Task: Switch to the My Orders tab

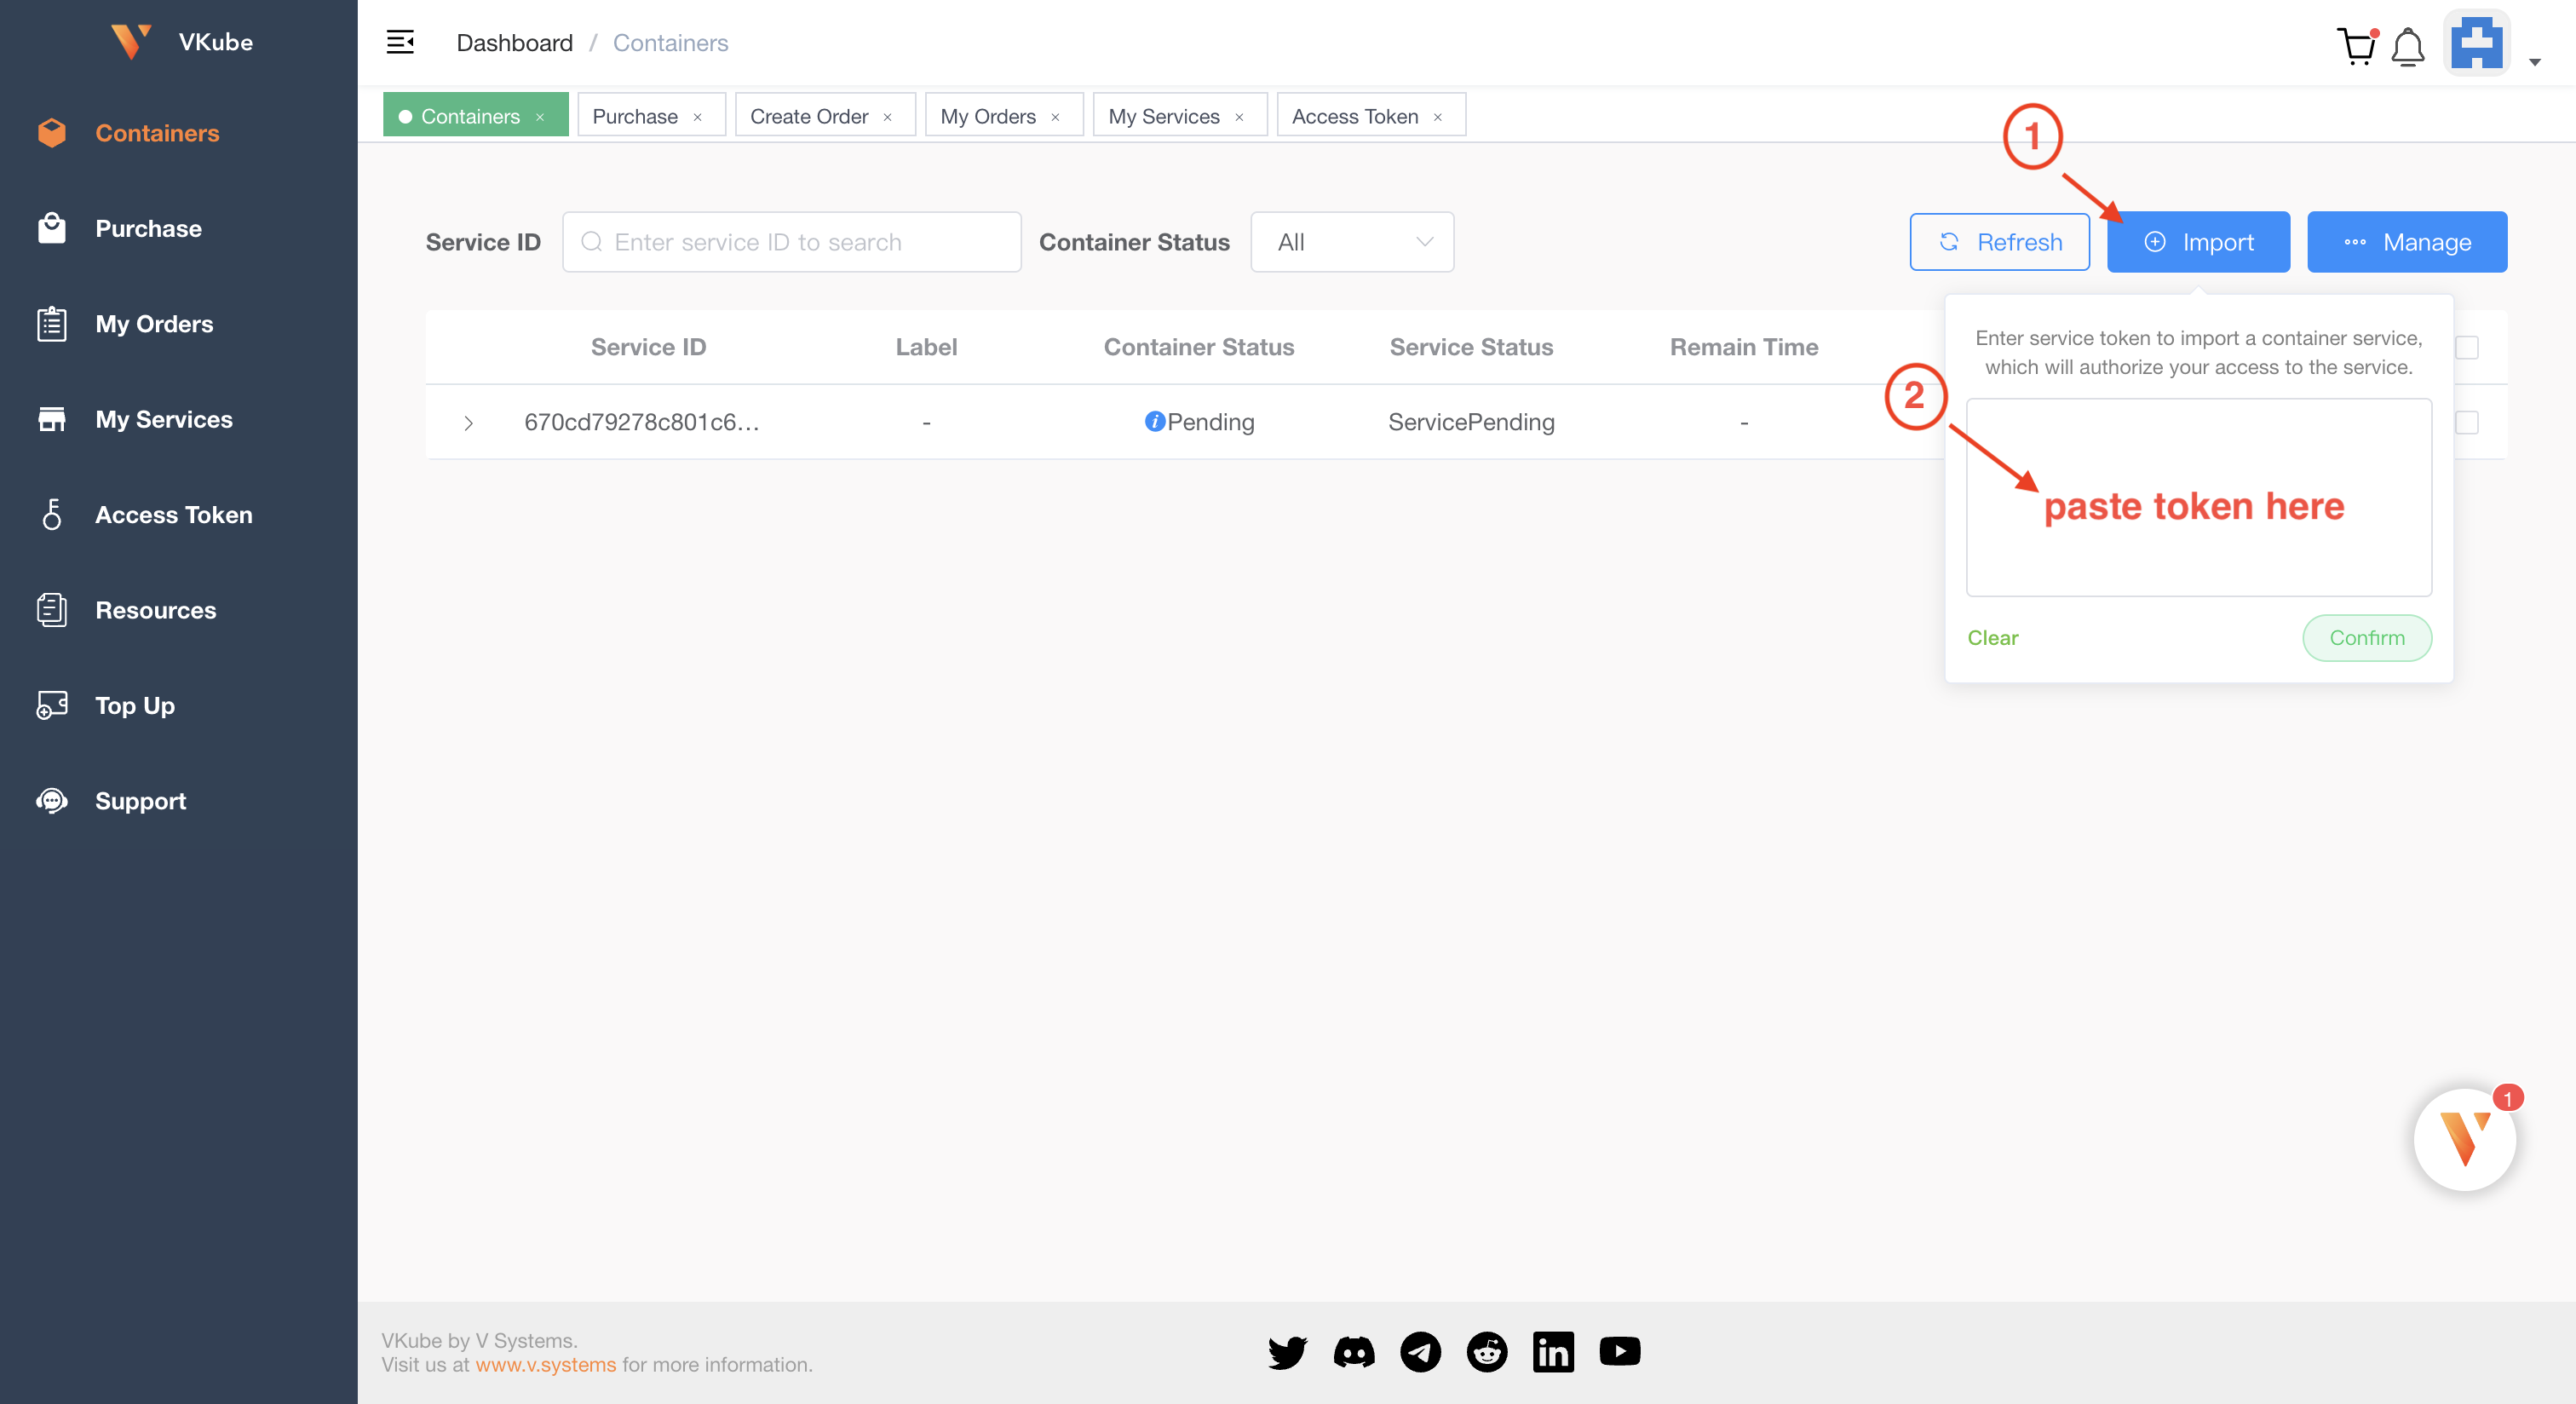Action: (x=987, y=116)
